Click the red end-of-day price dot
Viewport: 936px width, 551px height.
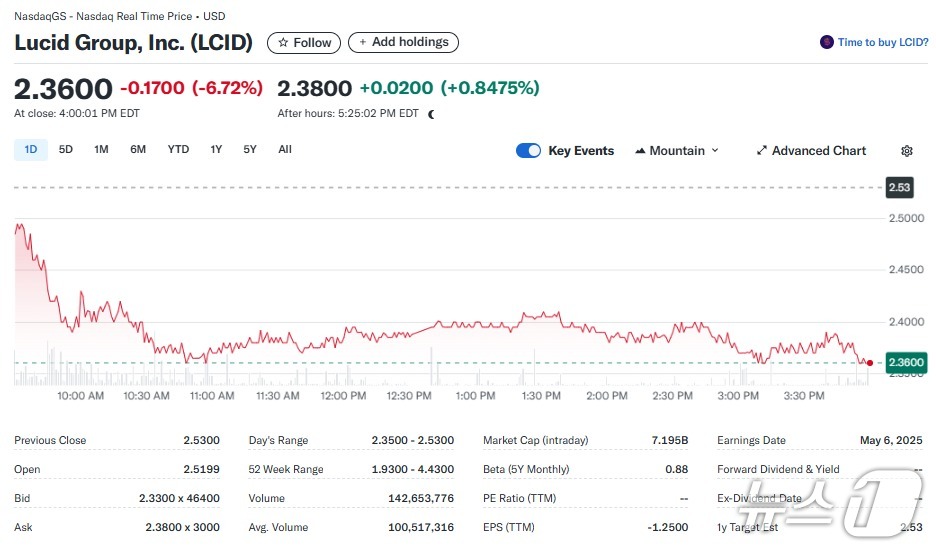[870, 363]
